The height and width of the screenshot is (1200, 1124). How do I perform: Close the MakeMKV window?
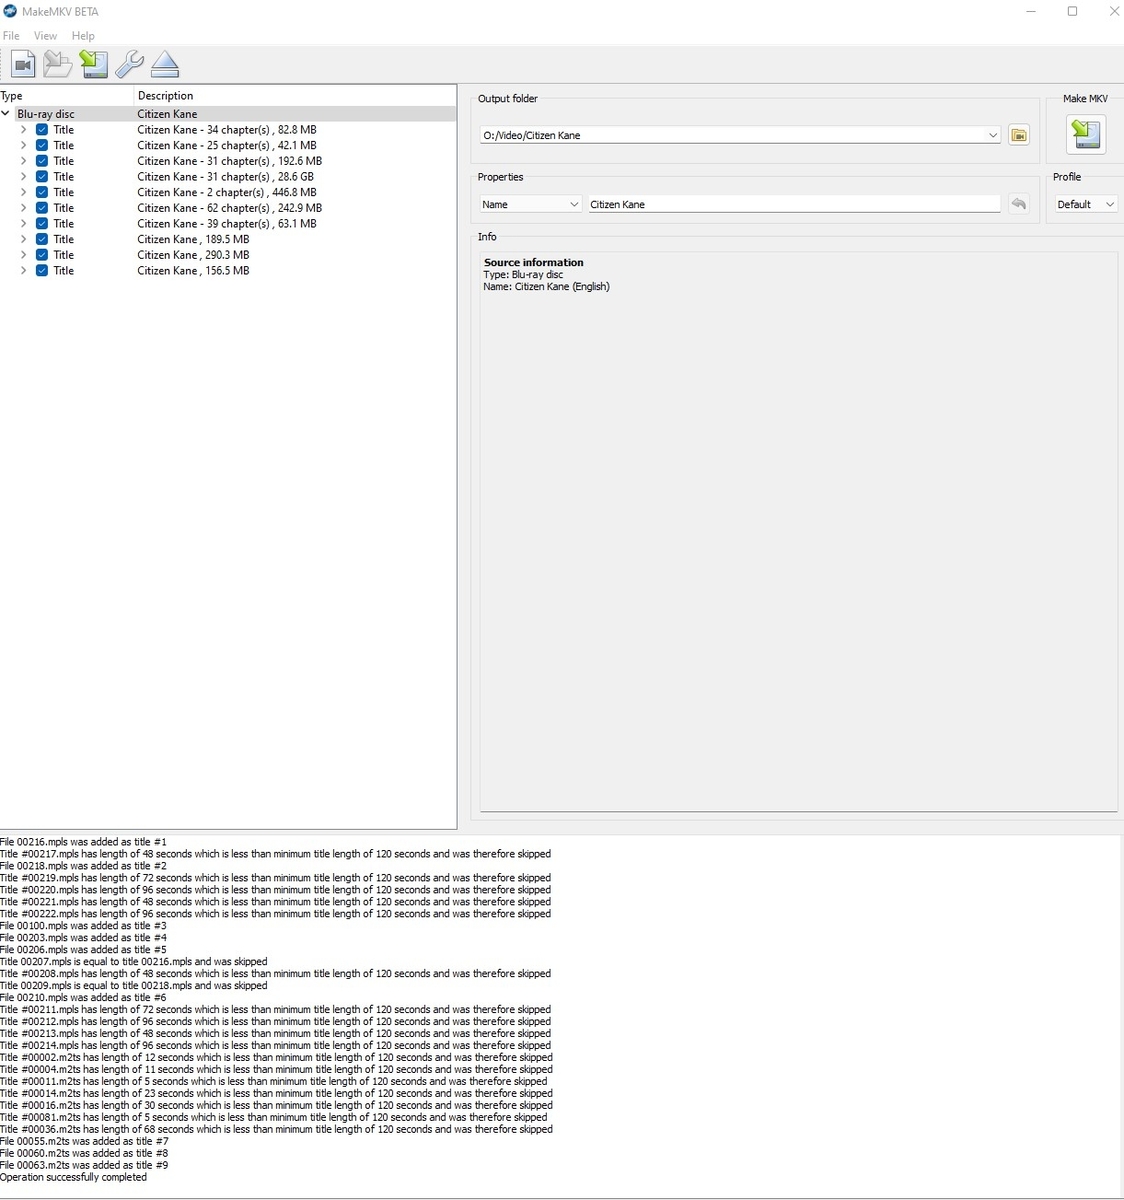(x=1113, y=11)
